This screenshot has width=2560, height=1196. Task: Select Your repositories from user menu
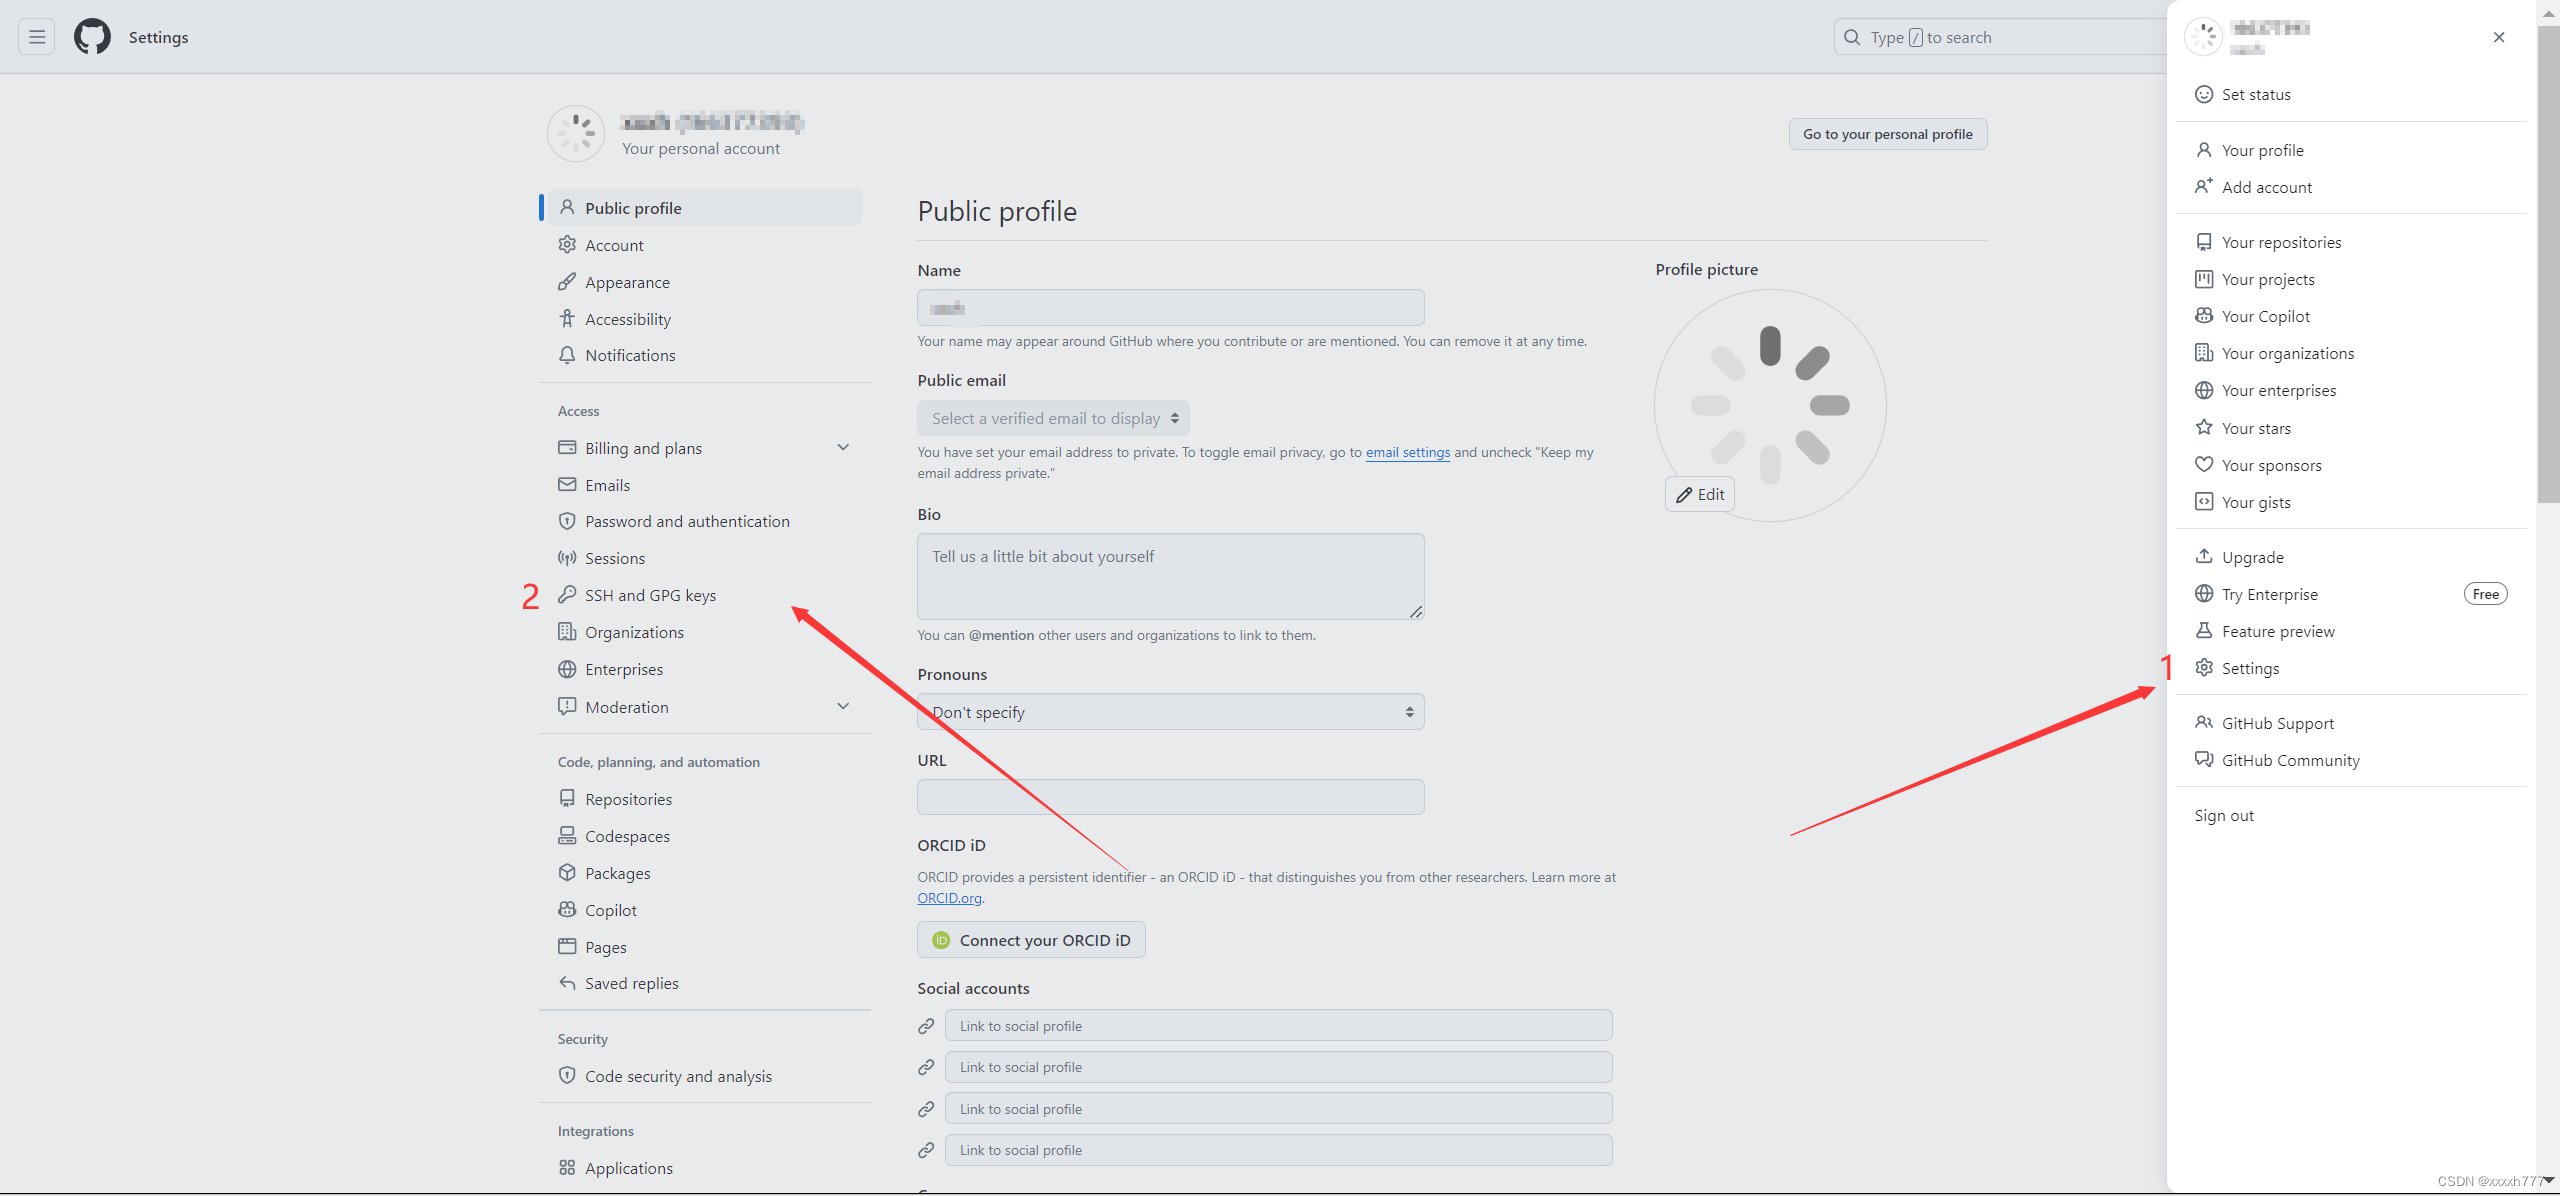(x=2281, y=242)
